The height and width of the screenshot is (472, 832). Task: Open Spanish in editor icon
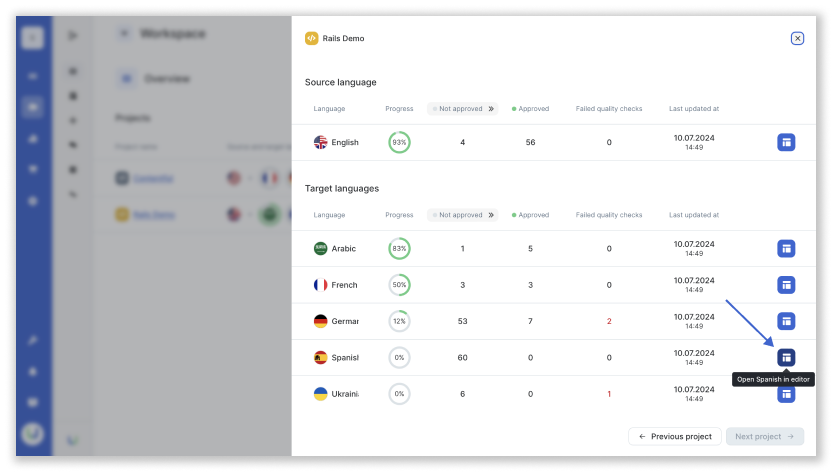pos(786,357)
